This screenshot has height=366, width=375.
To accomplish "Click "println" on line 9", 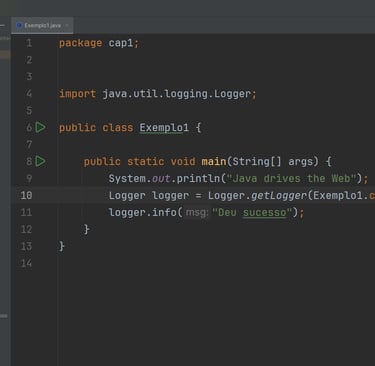I will coord(198,179).
